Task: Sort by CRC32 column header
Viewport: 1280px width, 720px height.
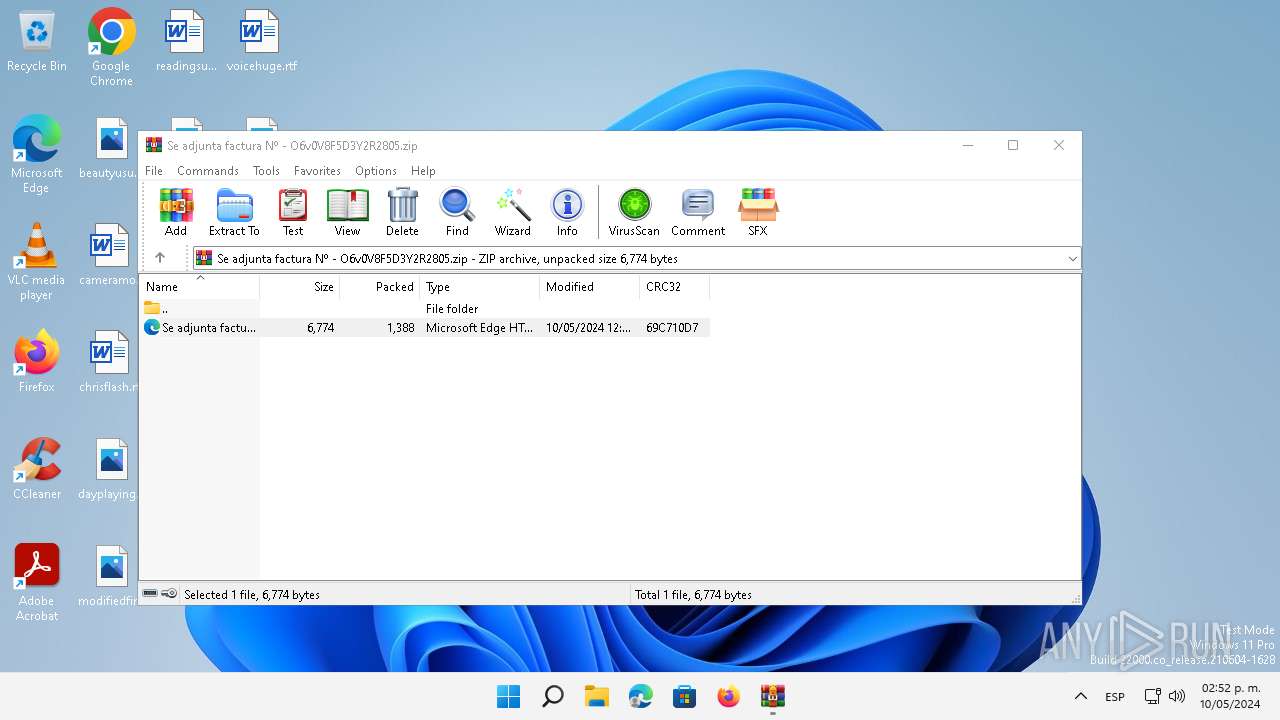Action: 675,287
